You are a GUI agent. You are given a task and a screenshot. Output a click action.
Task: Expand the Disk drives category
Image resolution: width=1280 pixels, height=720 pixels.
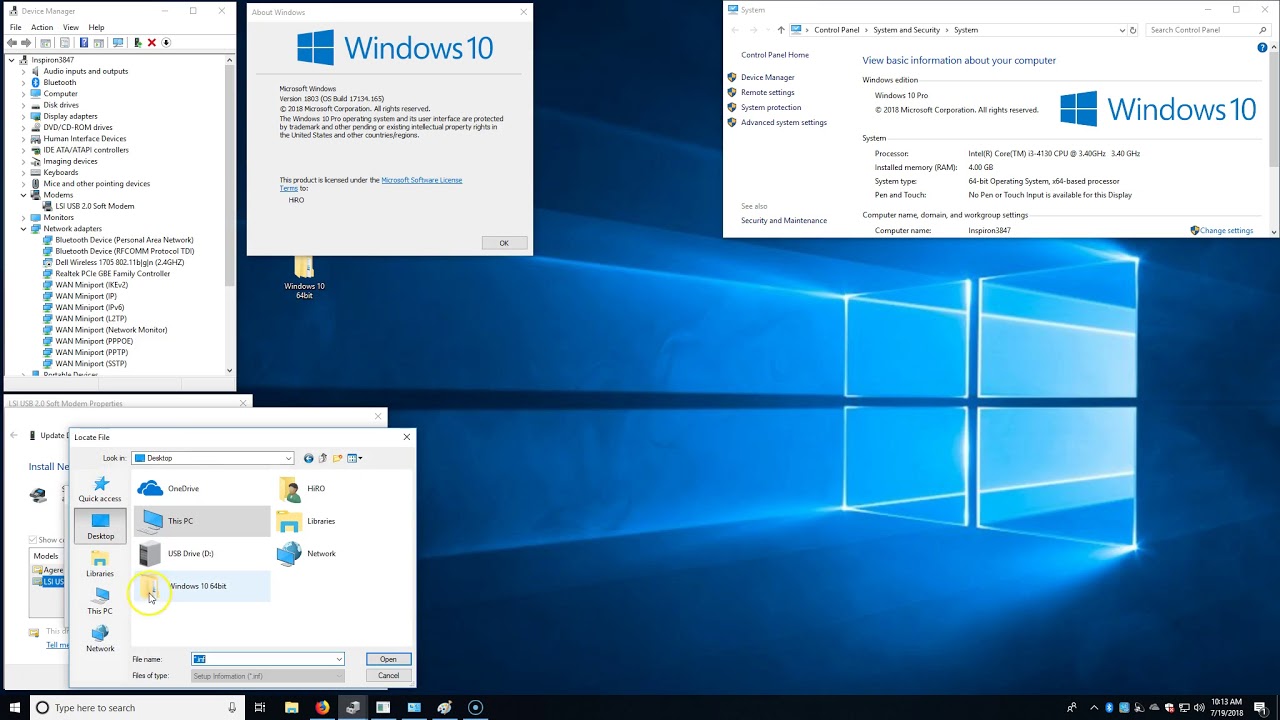point(23,105)
